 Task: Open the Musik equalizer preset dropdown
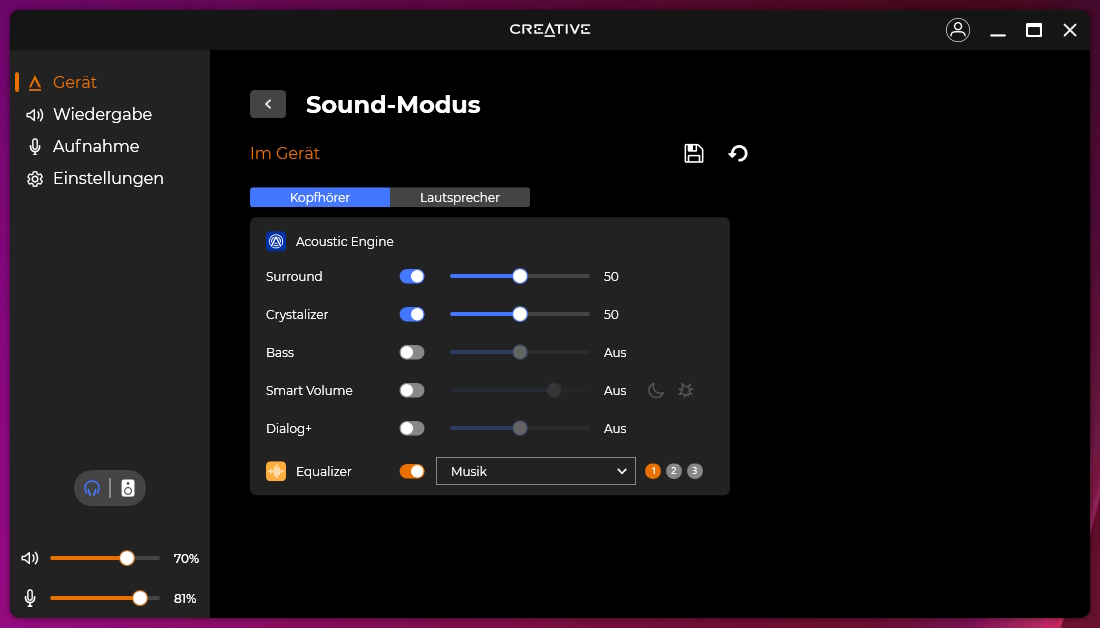pos(535,470)
